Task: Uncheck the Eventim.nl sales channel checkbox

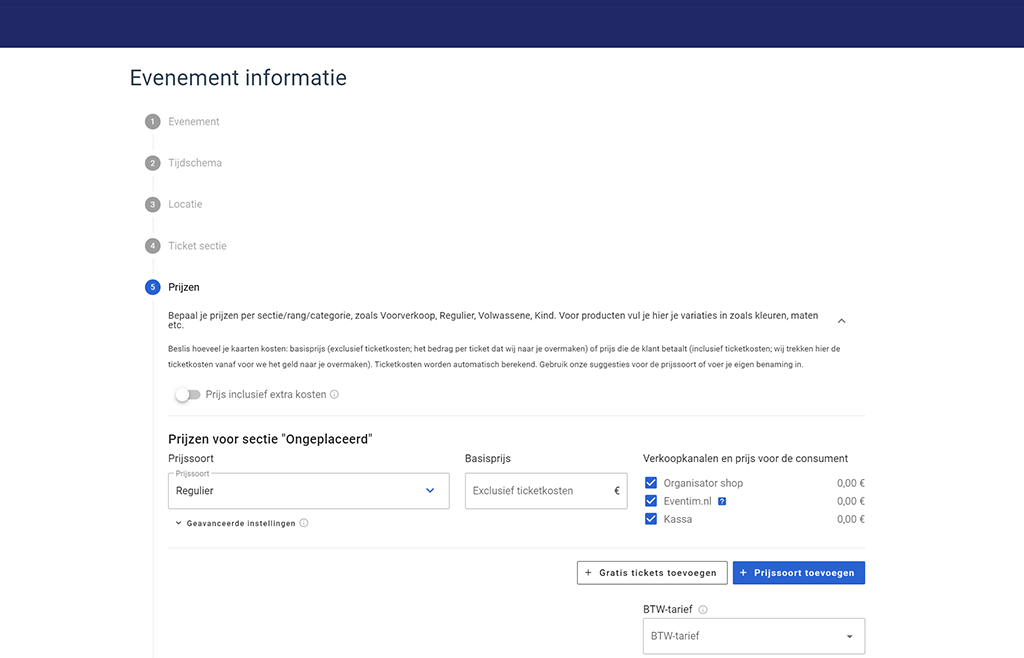Action: (651, 501)
